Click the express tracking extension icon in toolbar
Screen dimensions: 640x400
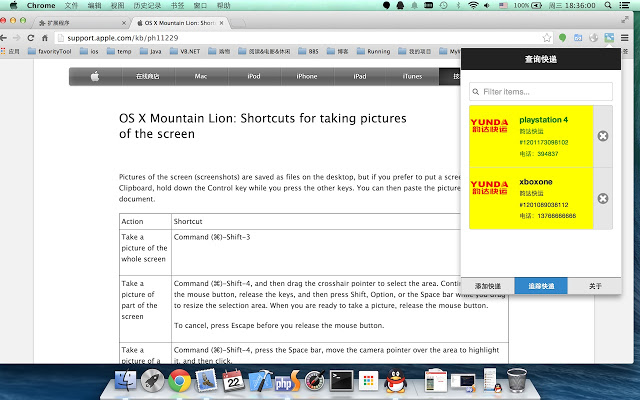pyautogui.click(x=609, y=38)
